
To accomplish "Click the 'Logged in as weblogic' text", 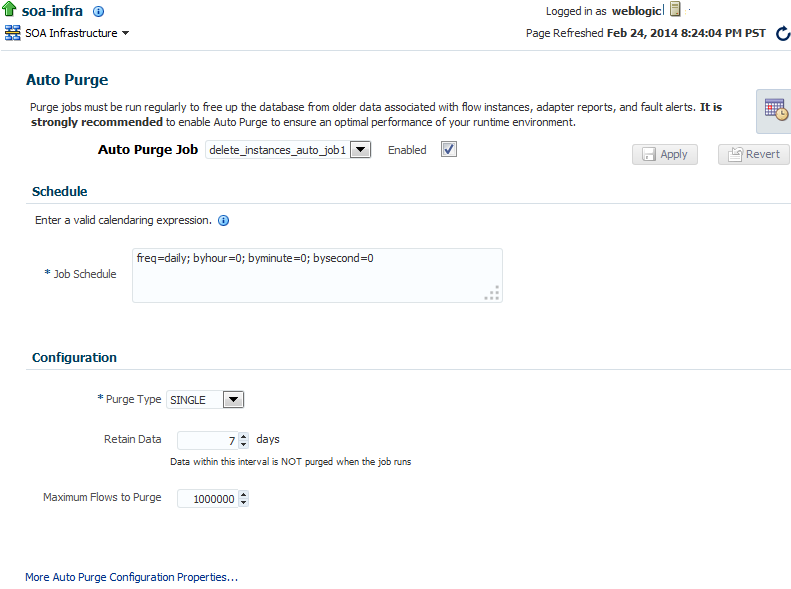I will [x=605, y=11].
